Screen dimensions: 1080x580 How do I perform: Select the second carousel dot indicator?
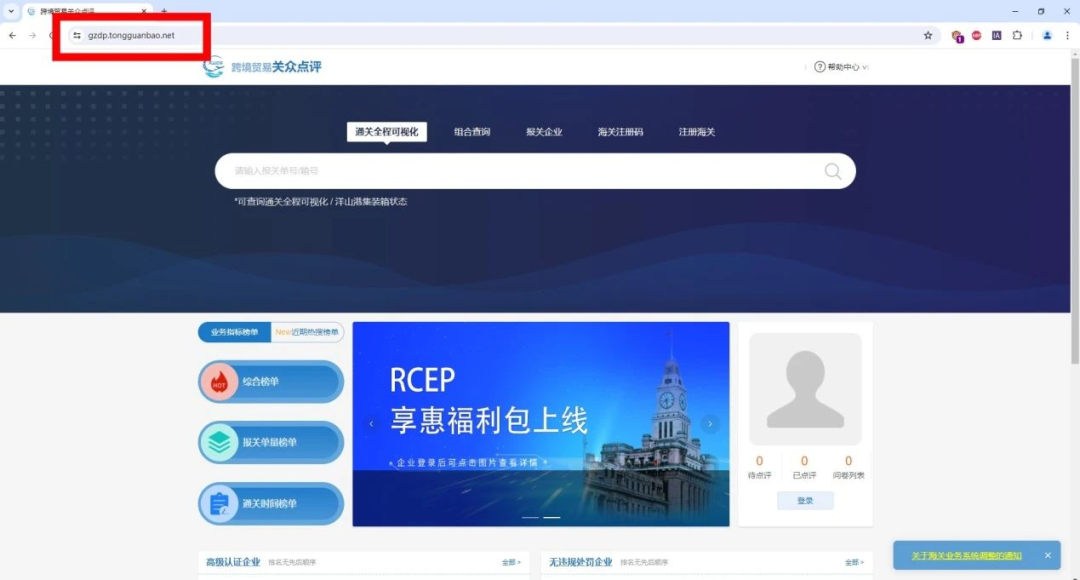553,518
